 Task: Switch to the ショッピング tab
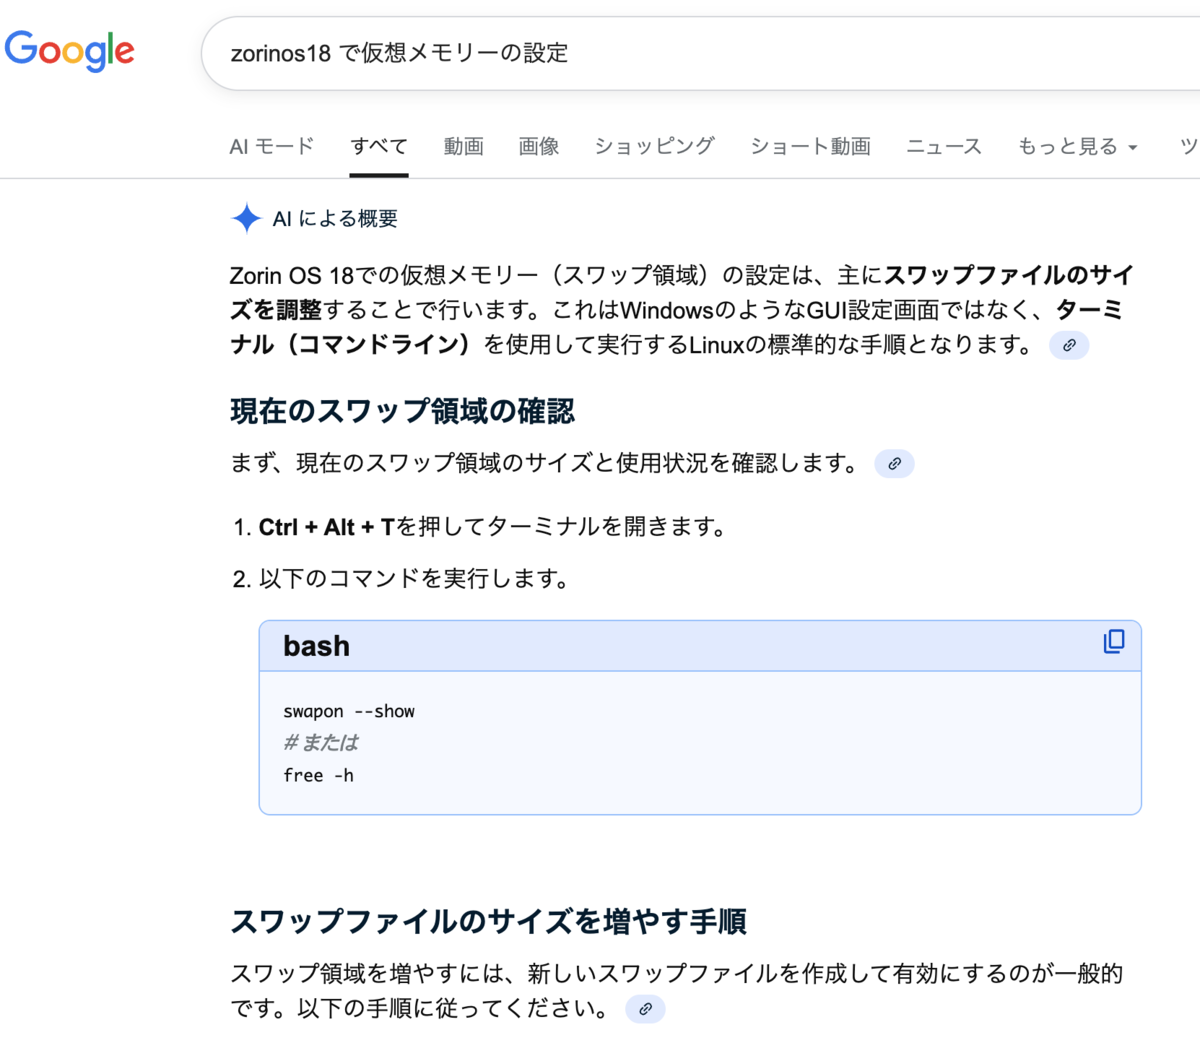coord(654,147)
